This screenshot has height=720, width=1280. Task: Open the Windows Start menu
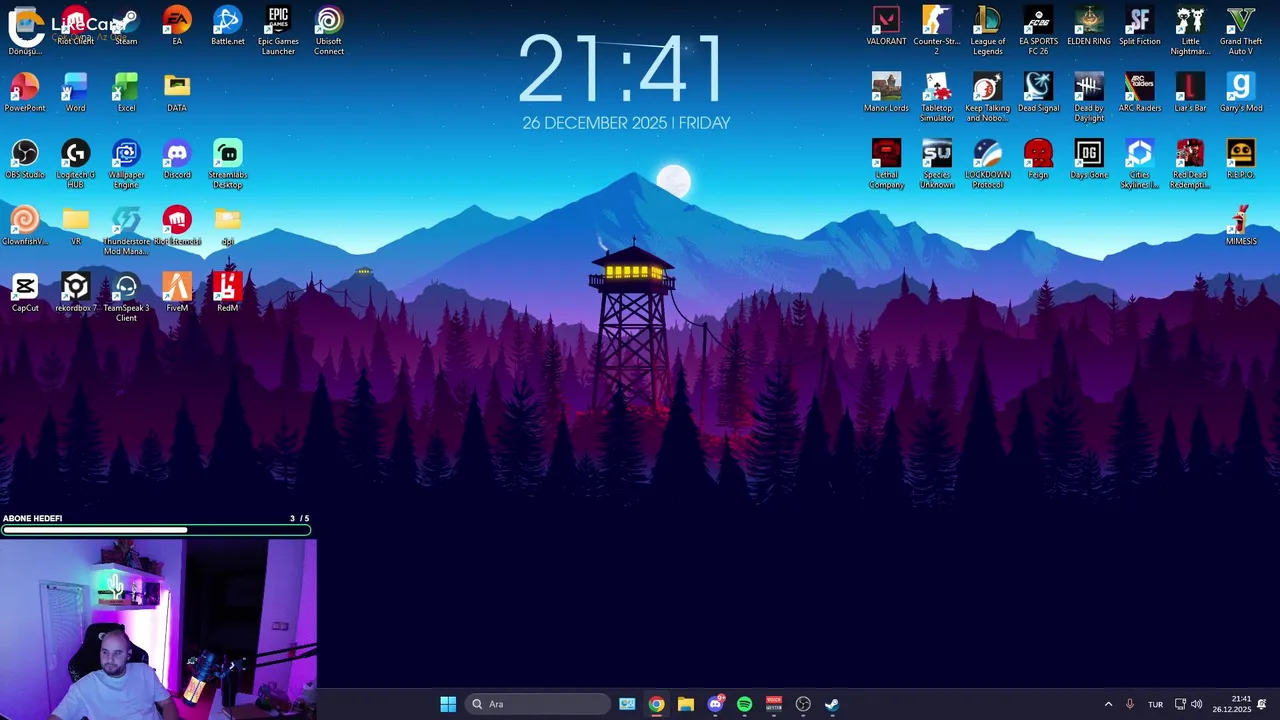[448, 704]
